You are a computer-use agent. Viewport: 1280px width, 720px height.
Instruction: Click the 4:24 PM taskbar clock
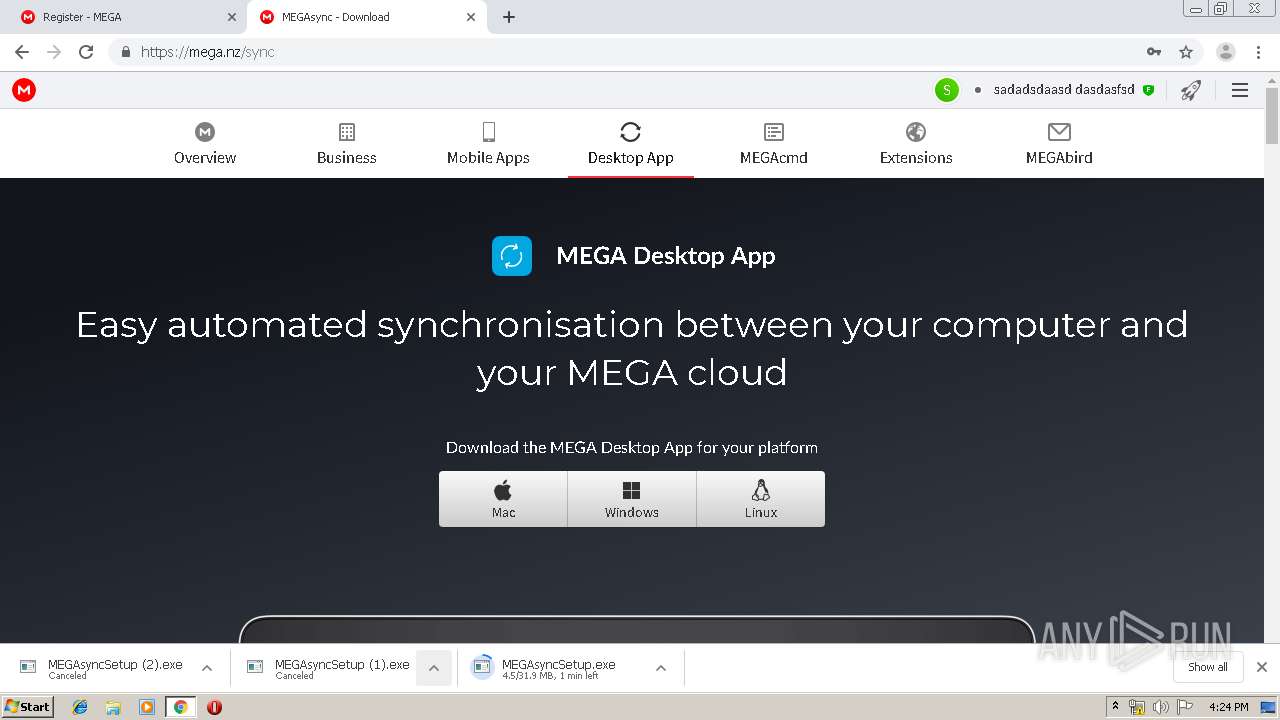tap(1228, 707)
